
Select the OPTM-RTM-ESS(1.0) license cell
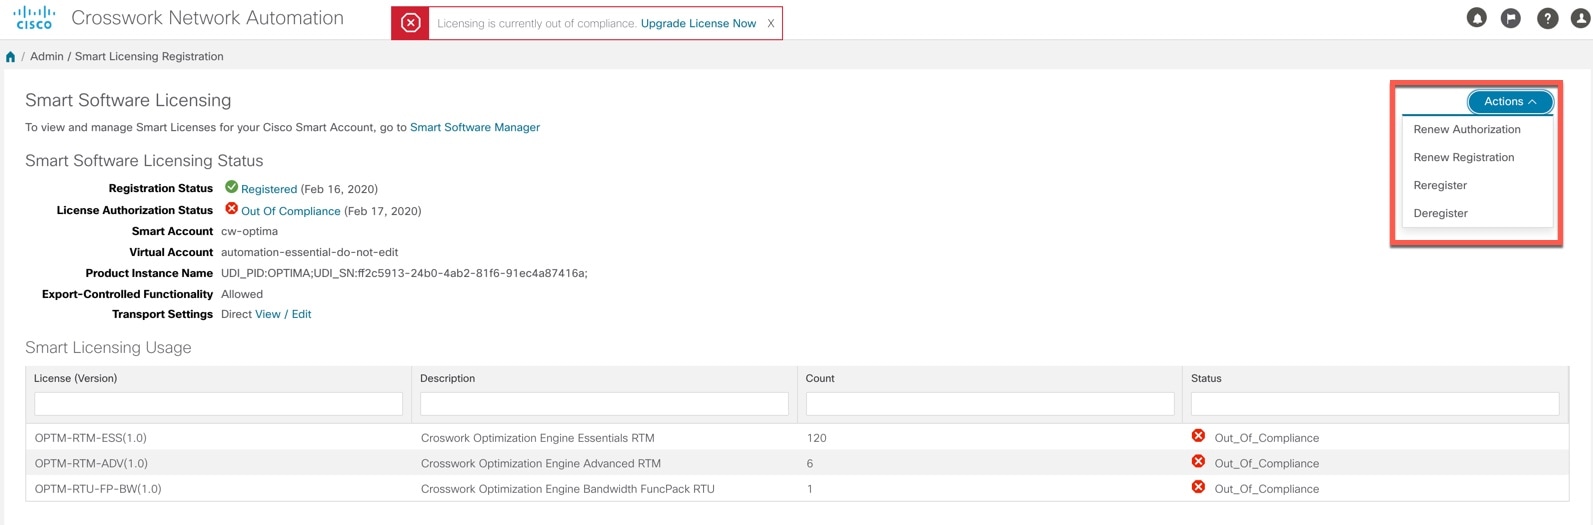[x=91, y=438]
